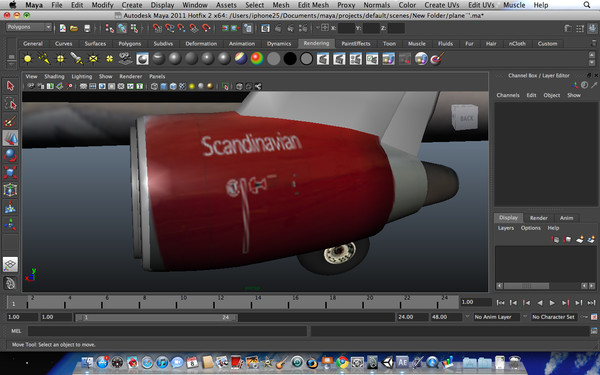
Task: Pick the Paint Selection tool
Action: tap(10, 121)
